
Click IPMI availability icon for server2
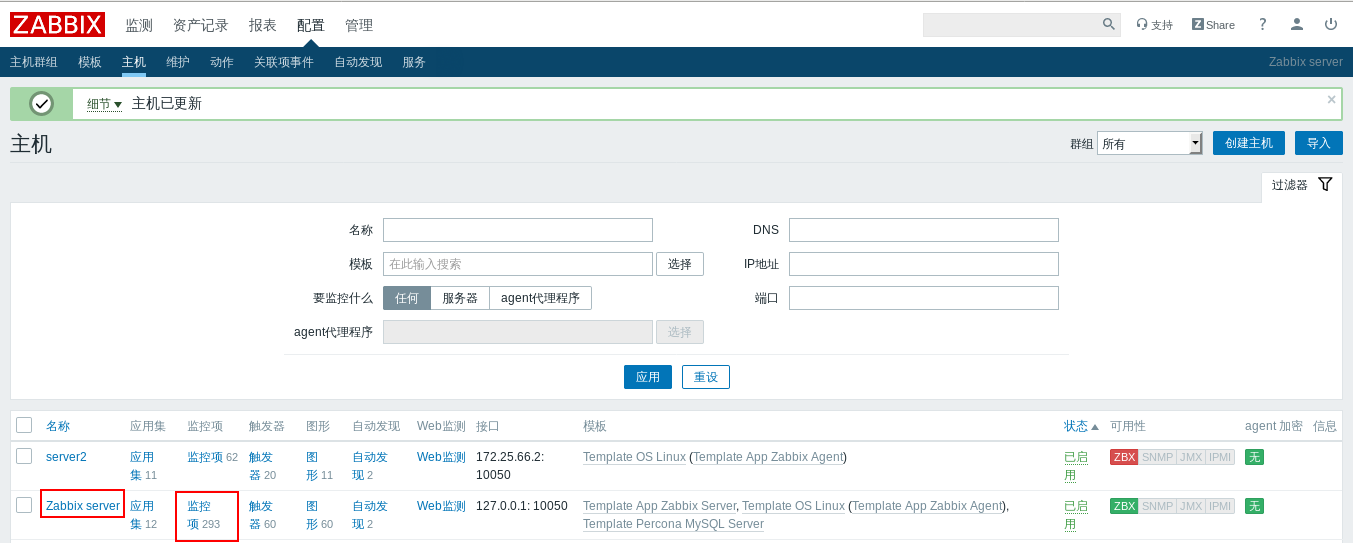point(1220,457)
